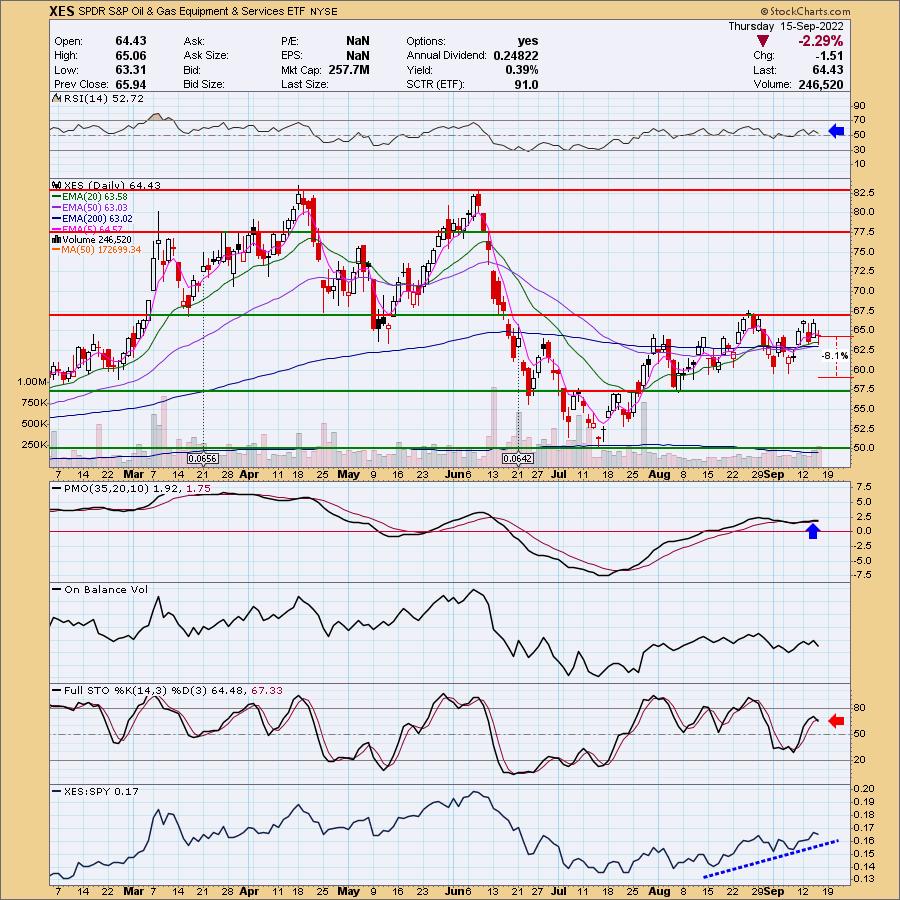Click the -8.1% drawdown annotation
This screenshot has height=900, width=900.
(x=834, y=356)
